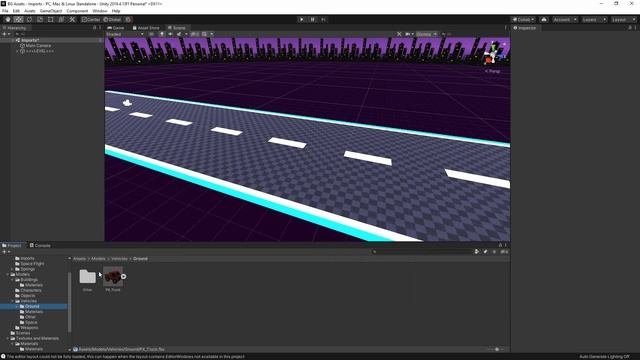The image size is (640, 360).
Task: Open the Layout dropdown
Action: coord(623,20)
